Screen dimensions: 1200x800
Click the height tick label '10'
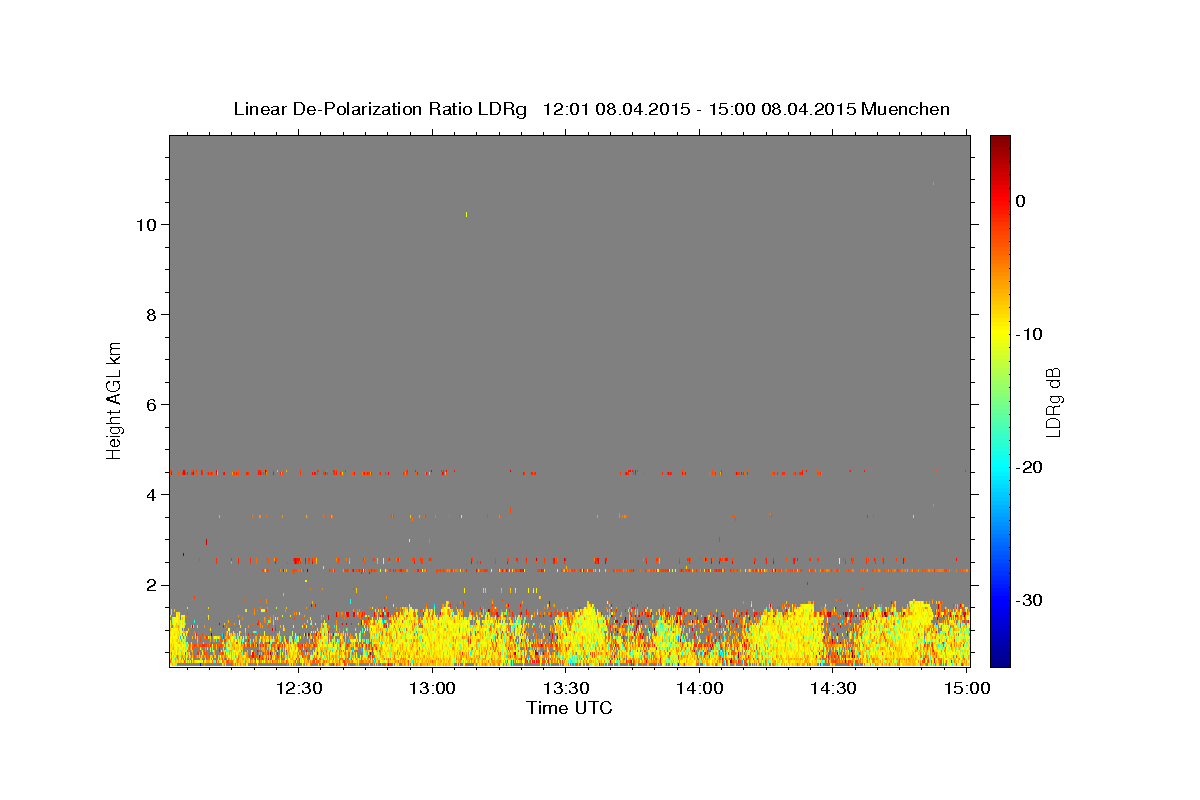(146, 224)
